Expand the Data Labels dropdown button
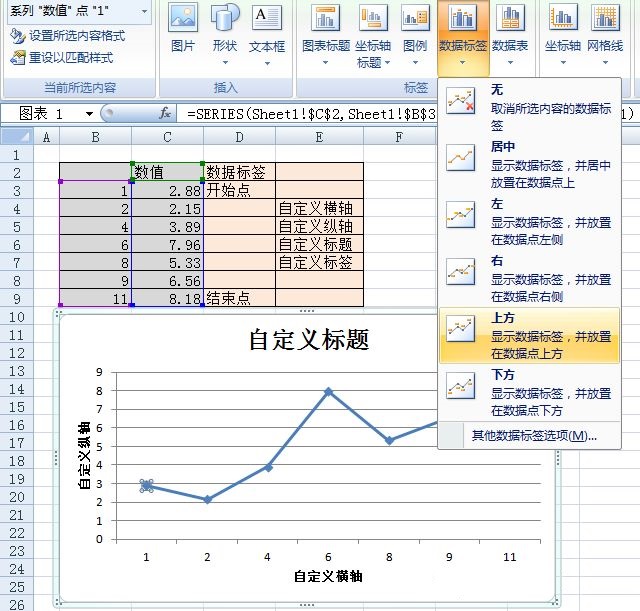This screenshot has width=640, height=611. click(462, 62)
